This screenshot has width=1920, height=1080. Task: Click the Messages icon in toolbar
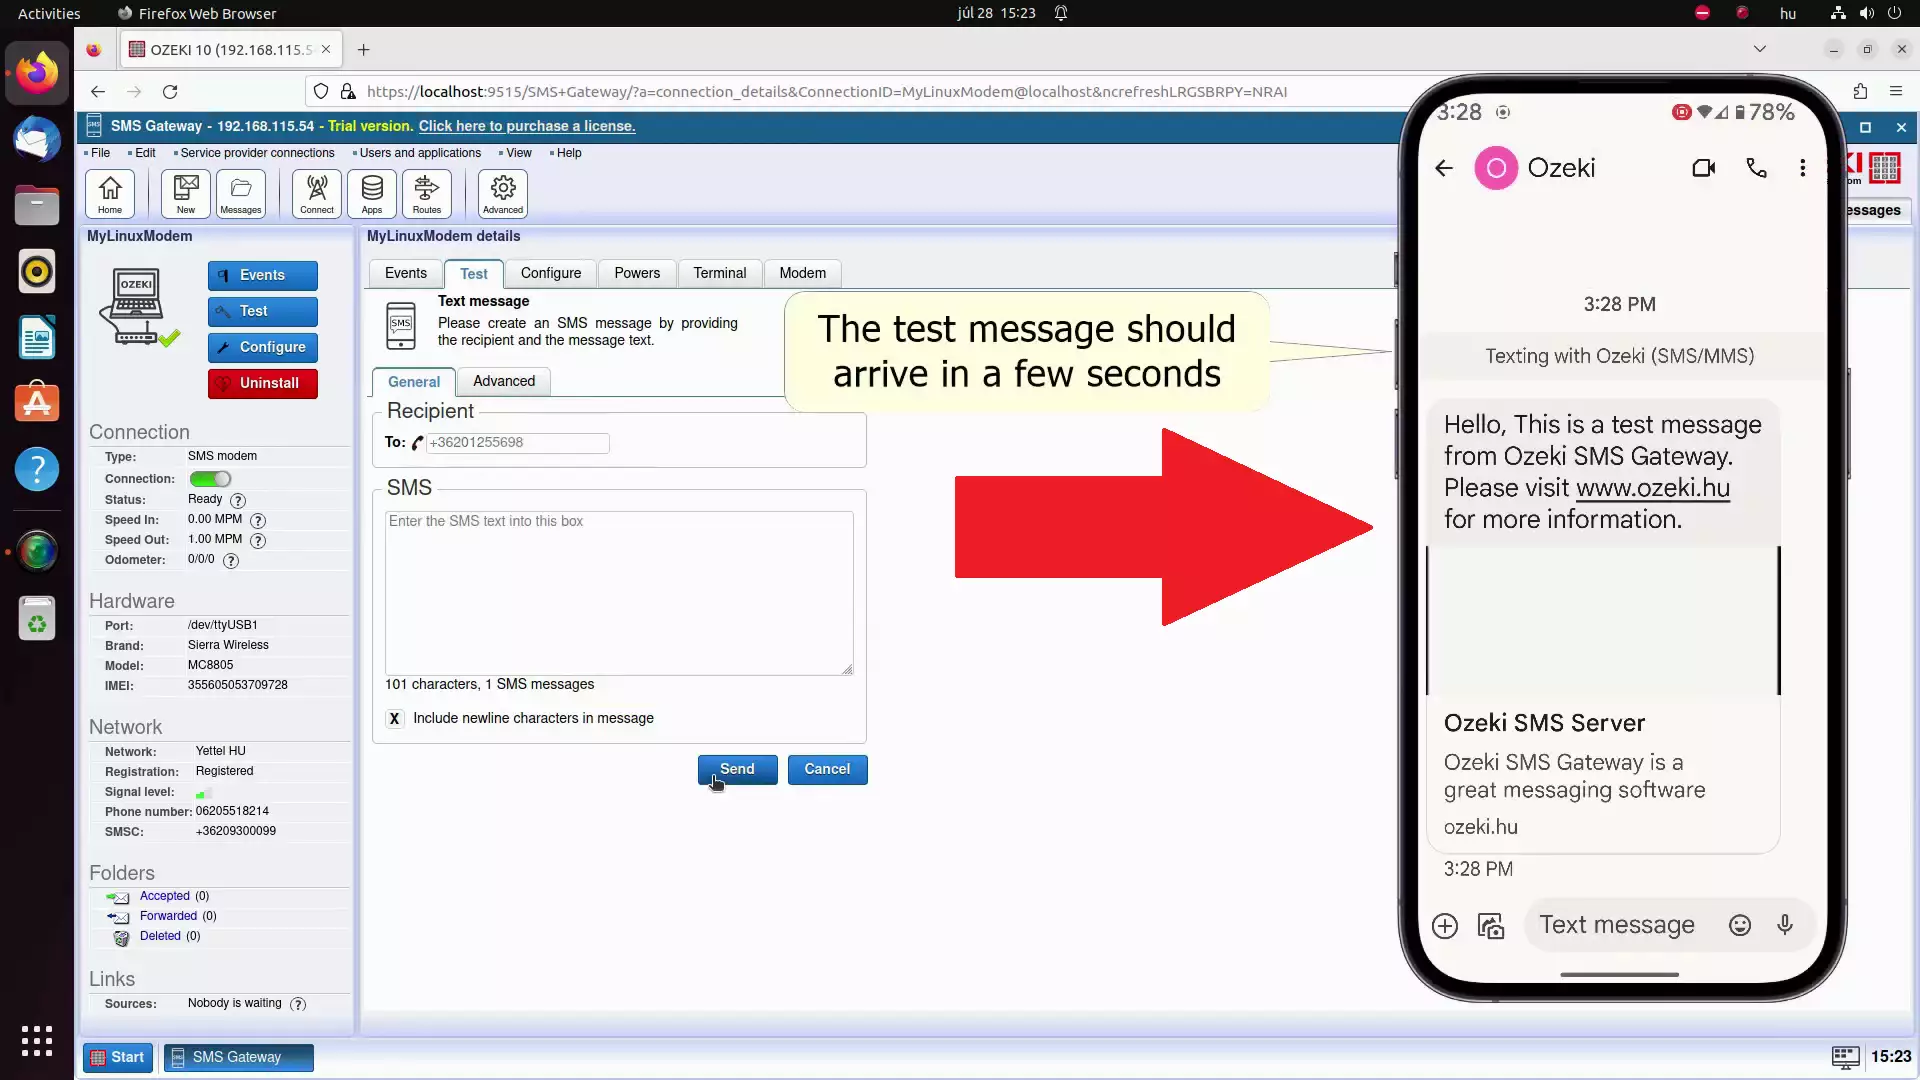tap(241, 193)
